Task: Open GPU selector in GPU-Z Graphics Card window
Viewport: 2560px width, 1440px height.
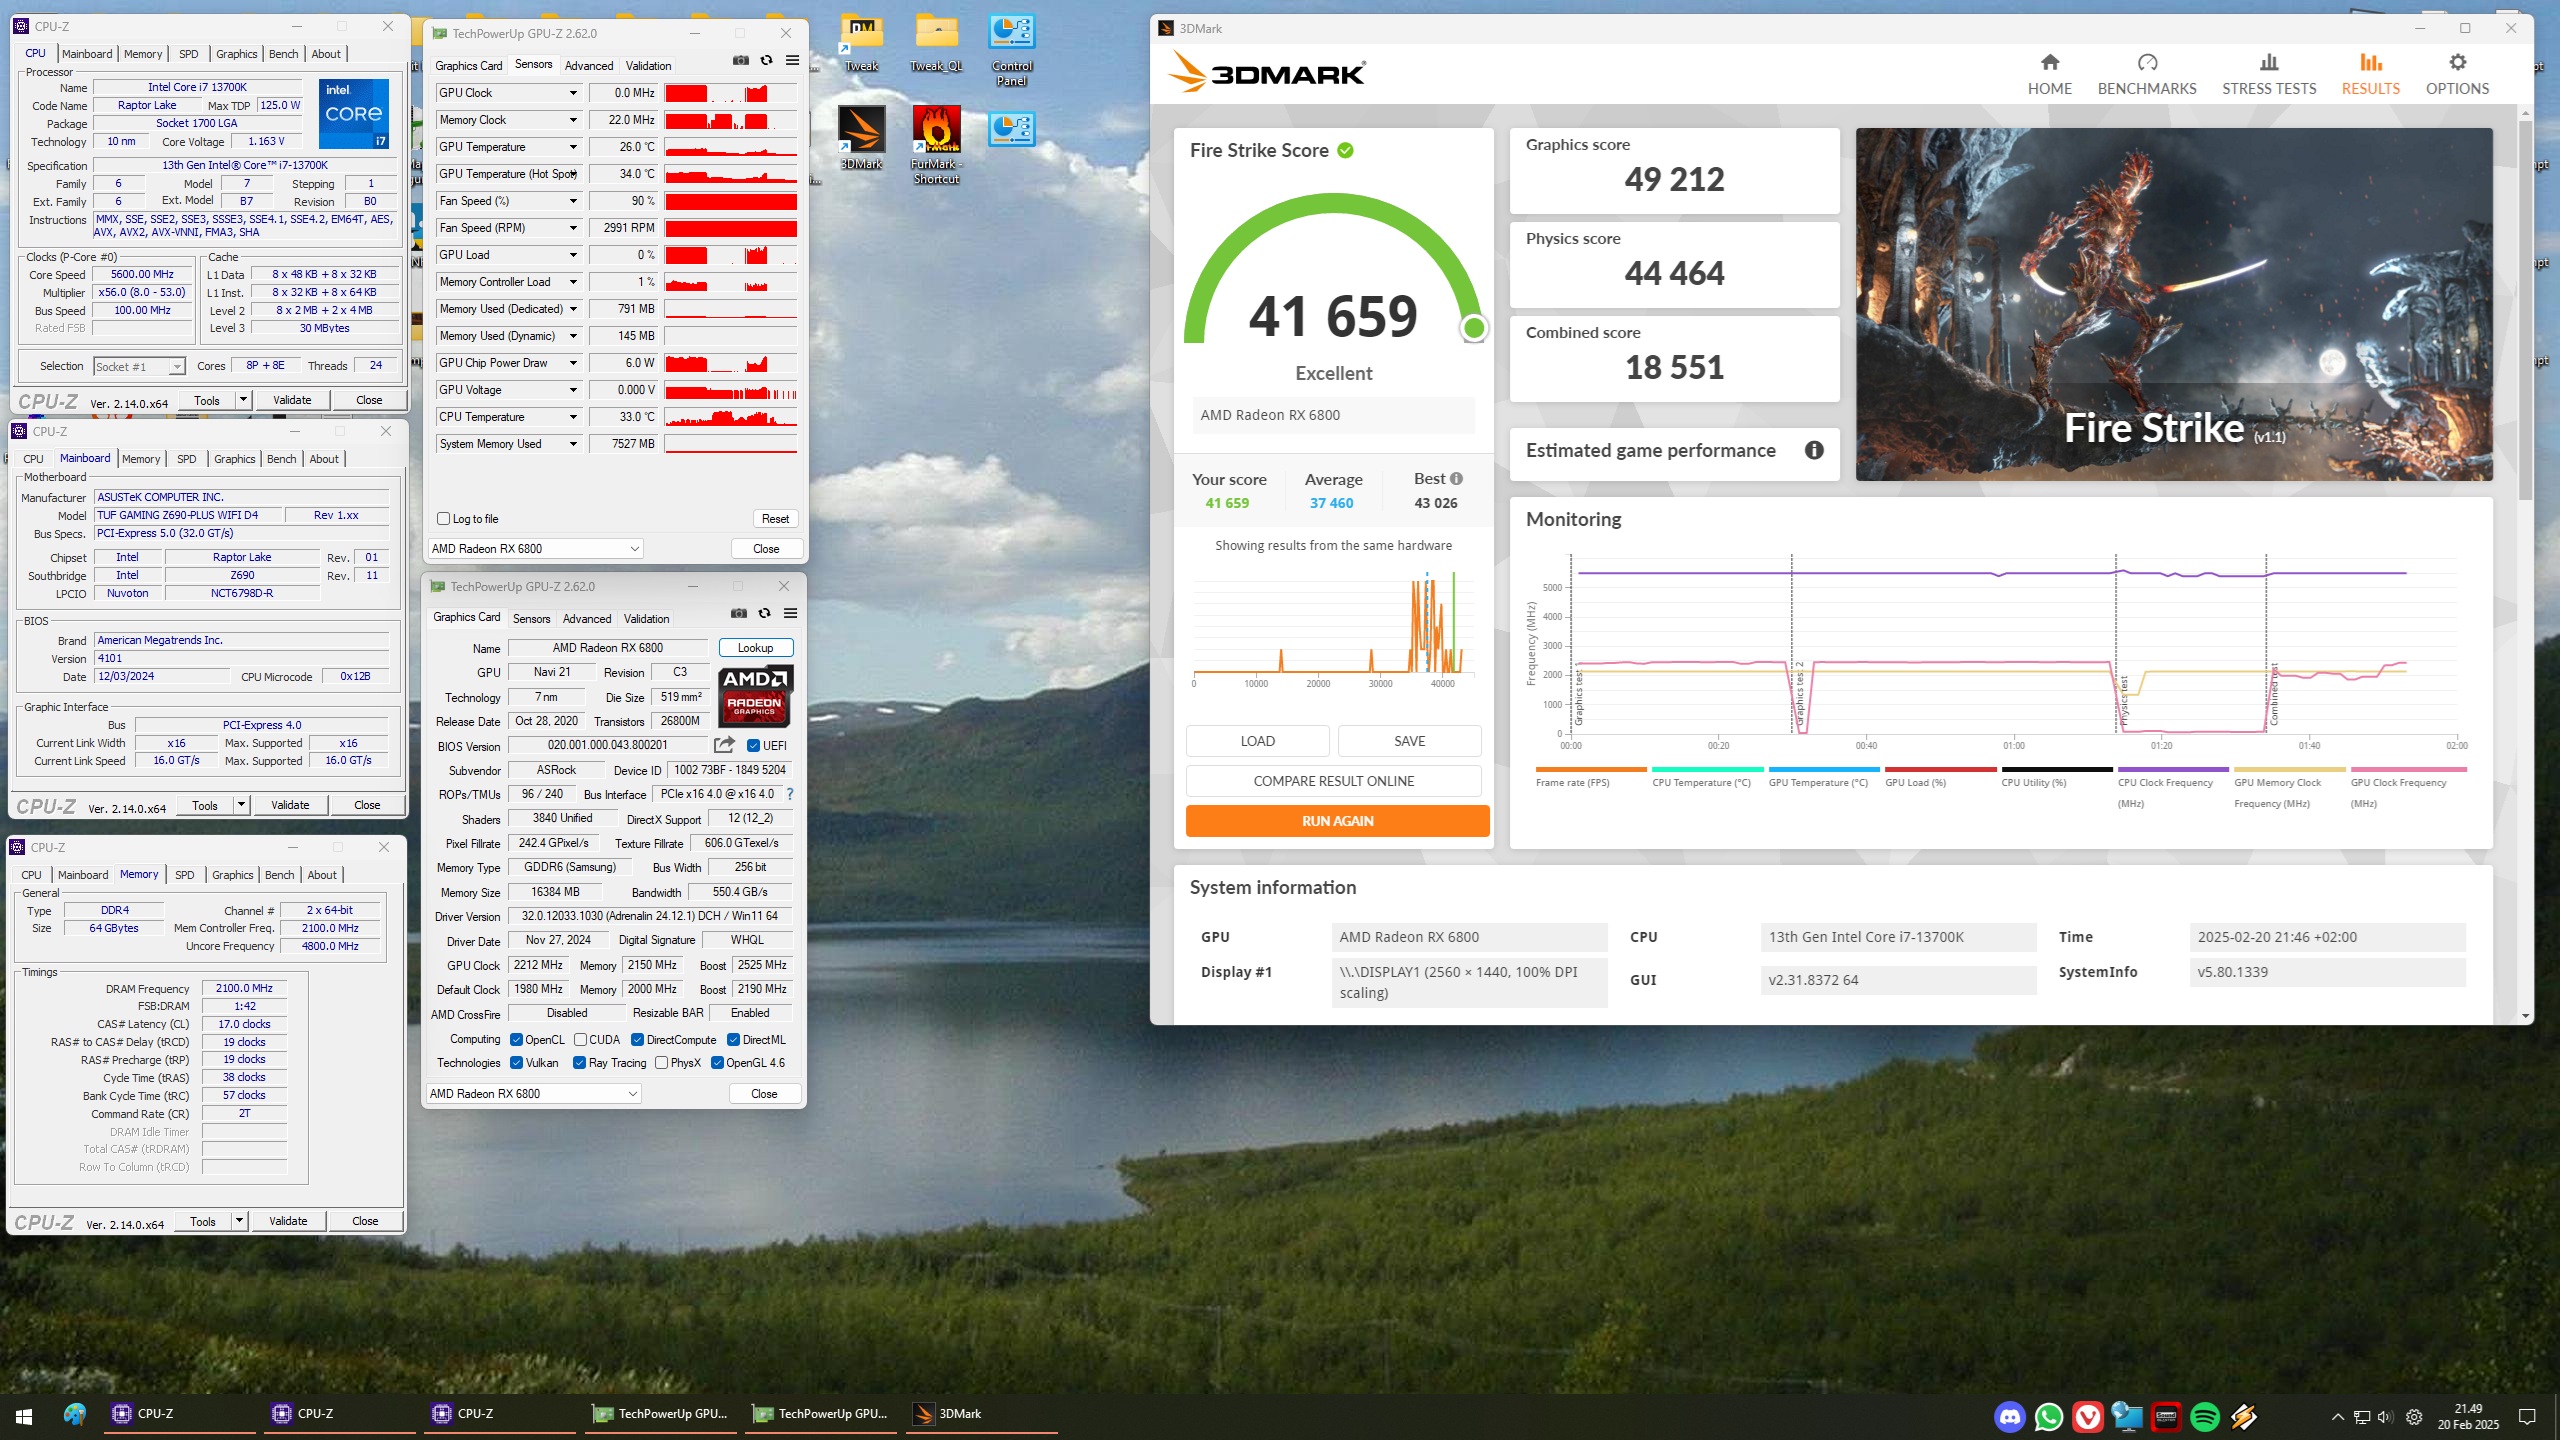Action: (533, 1094)
